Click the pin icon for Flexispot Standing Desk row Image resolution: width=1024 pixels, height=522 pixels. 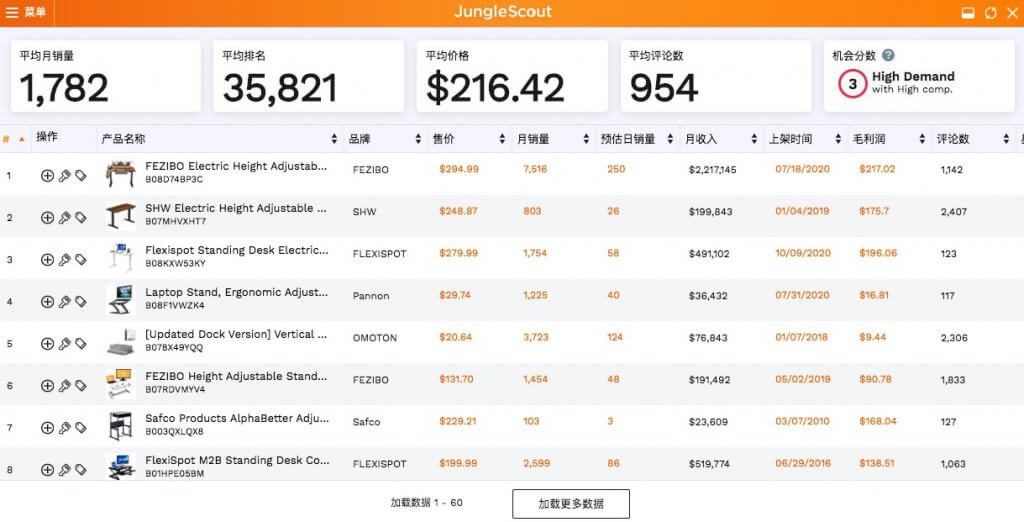click(x=64, y=259)
